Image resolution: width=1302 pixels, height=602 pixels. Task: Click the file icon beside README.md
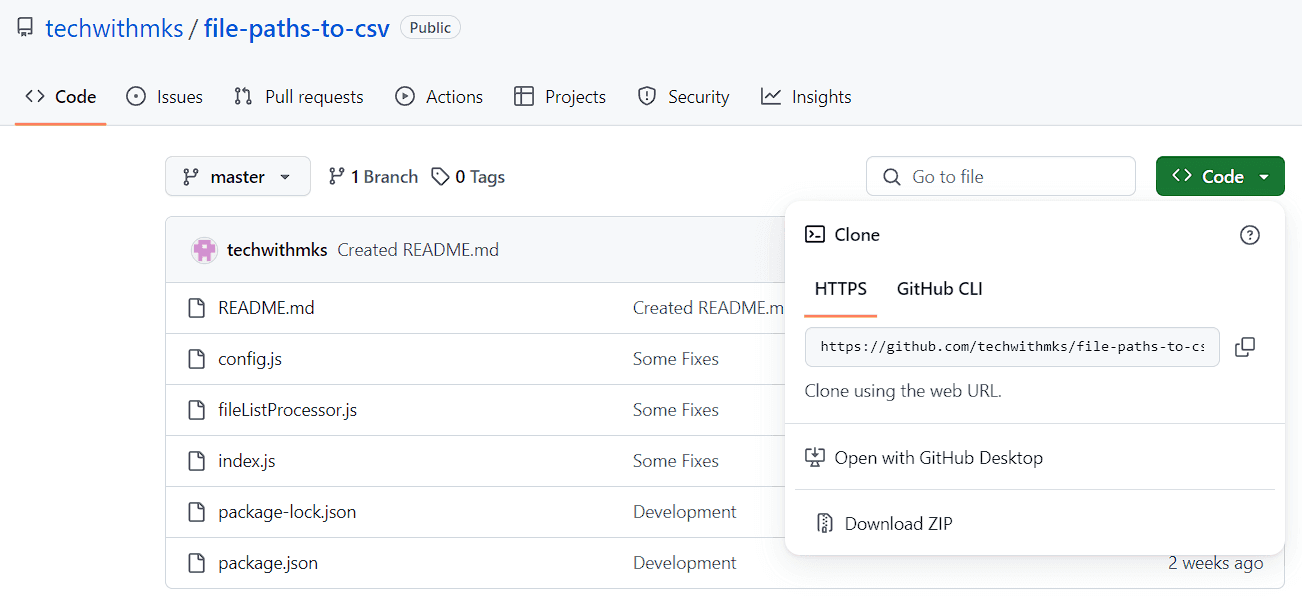point(197,308)
